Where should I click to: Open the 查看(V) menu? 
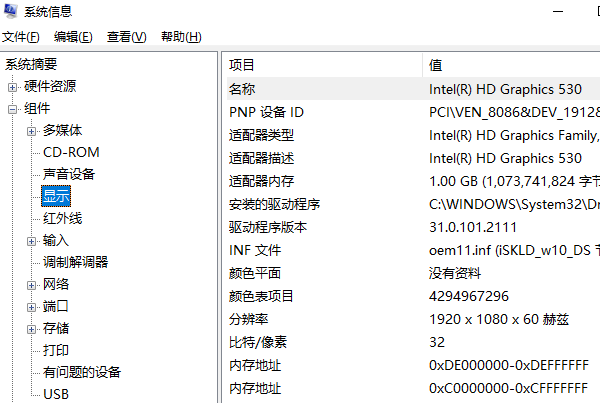[127, 37]
